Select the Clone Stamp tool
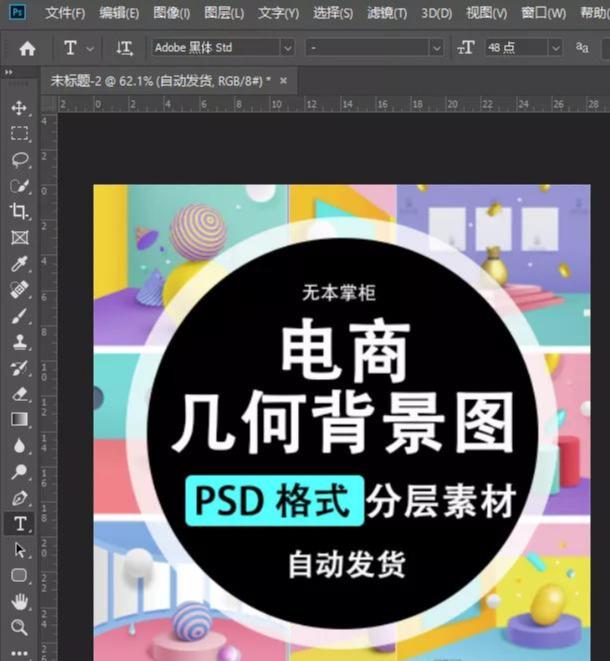Image resolution: width=610 pixels, height=661 pixels. [x=19, y=342]
